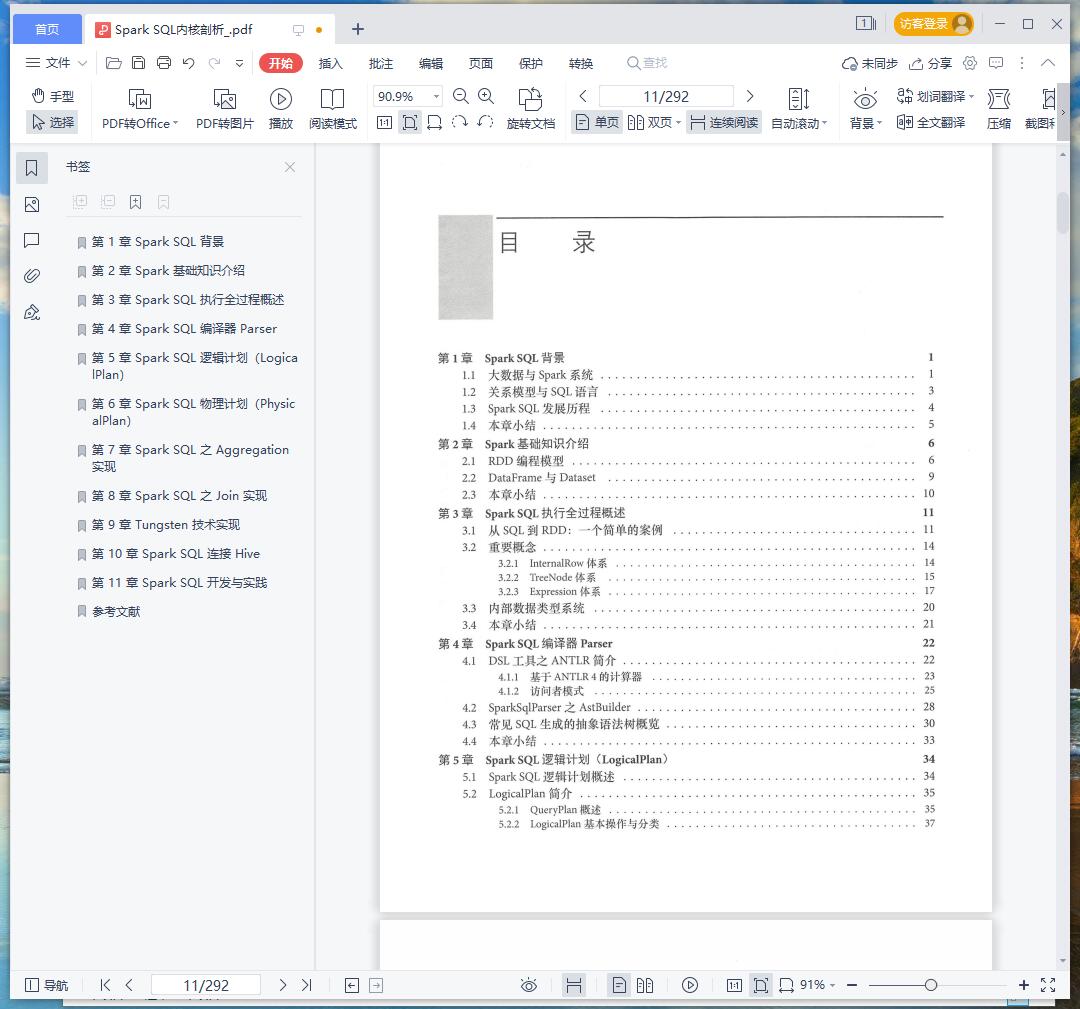
Task: Open signature panel icon in sidebar
Action: (x=32, y=313)
